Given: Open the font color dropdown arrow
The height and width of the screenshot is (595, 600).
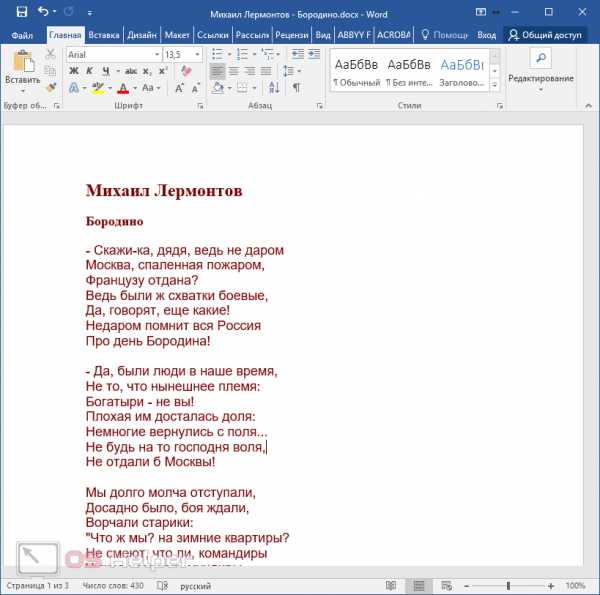Looking at the screenshot, I should point(135,88).
